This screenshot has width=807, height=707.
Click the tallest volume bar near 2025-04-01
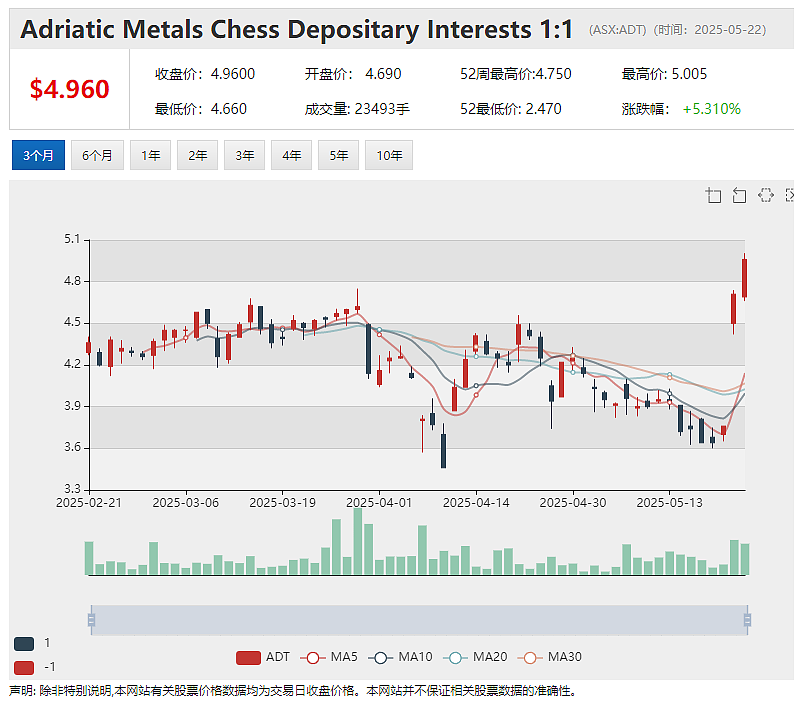coord(358,541)
